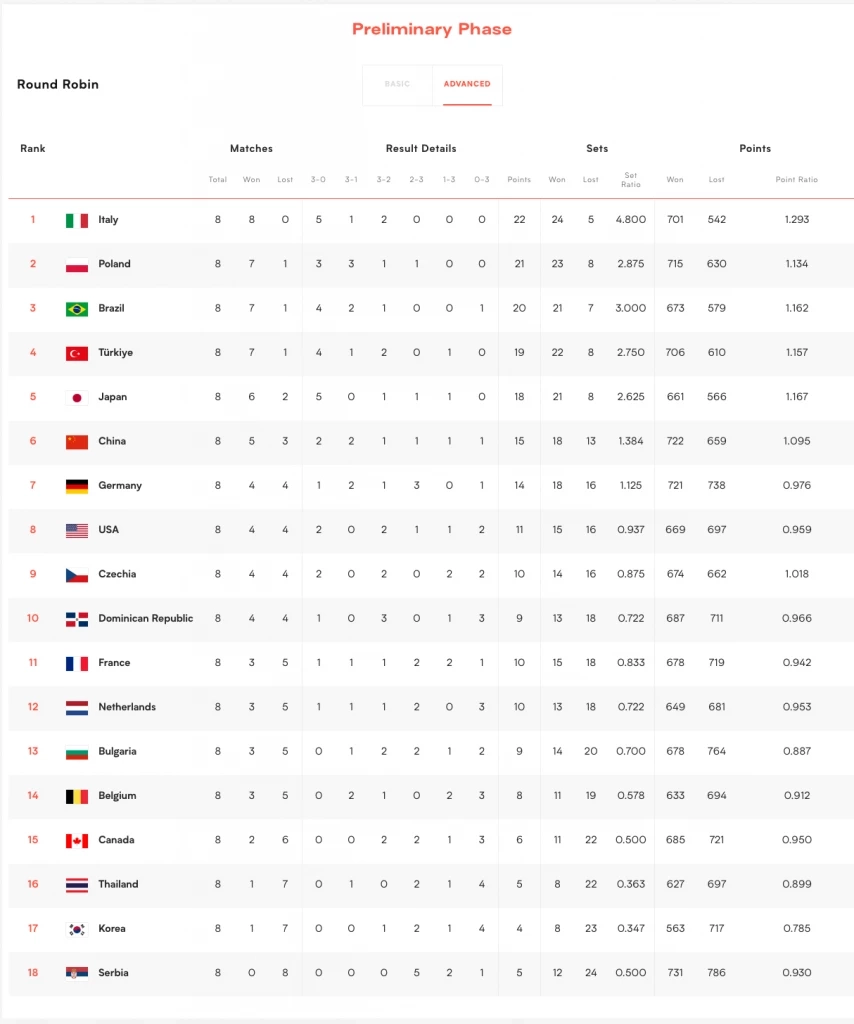Click the Türkiye flag icon
The width and height of the screenshot is (854, 1024).
(x=77, y=353)
